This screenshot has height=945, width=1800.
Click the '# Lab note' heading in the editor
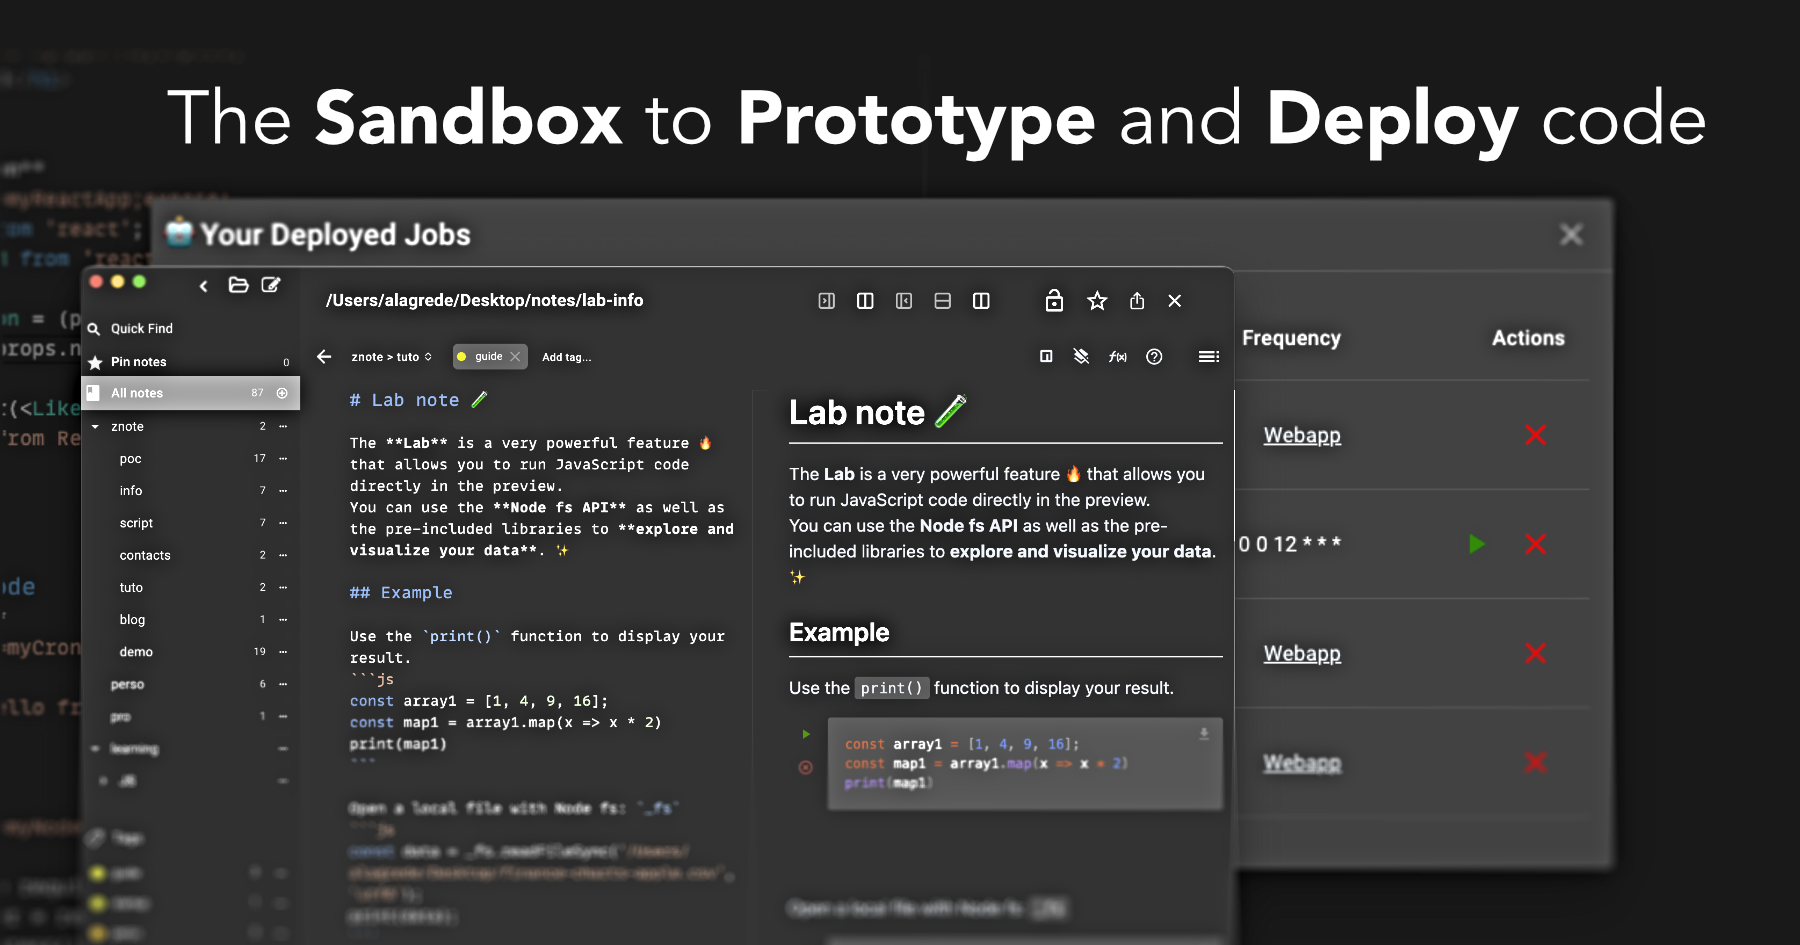click(417, 401)
